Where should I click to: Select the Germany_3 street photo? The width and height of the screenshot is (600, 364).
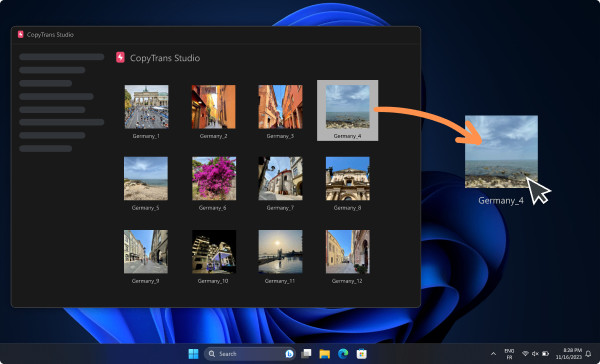[x=280, y=106]
